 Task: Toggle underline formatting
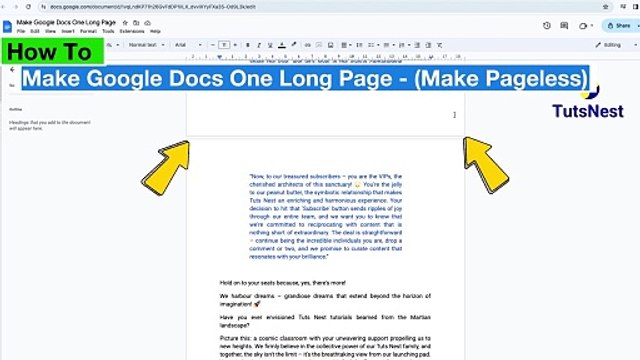[x=270, y=45]
